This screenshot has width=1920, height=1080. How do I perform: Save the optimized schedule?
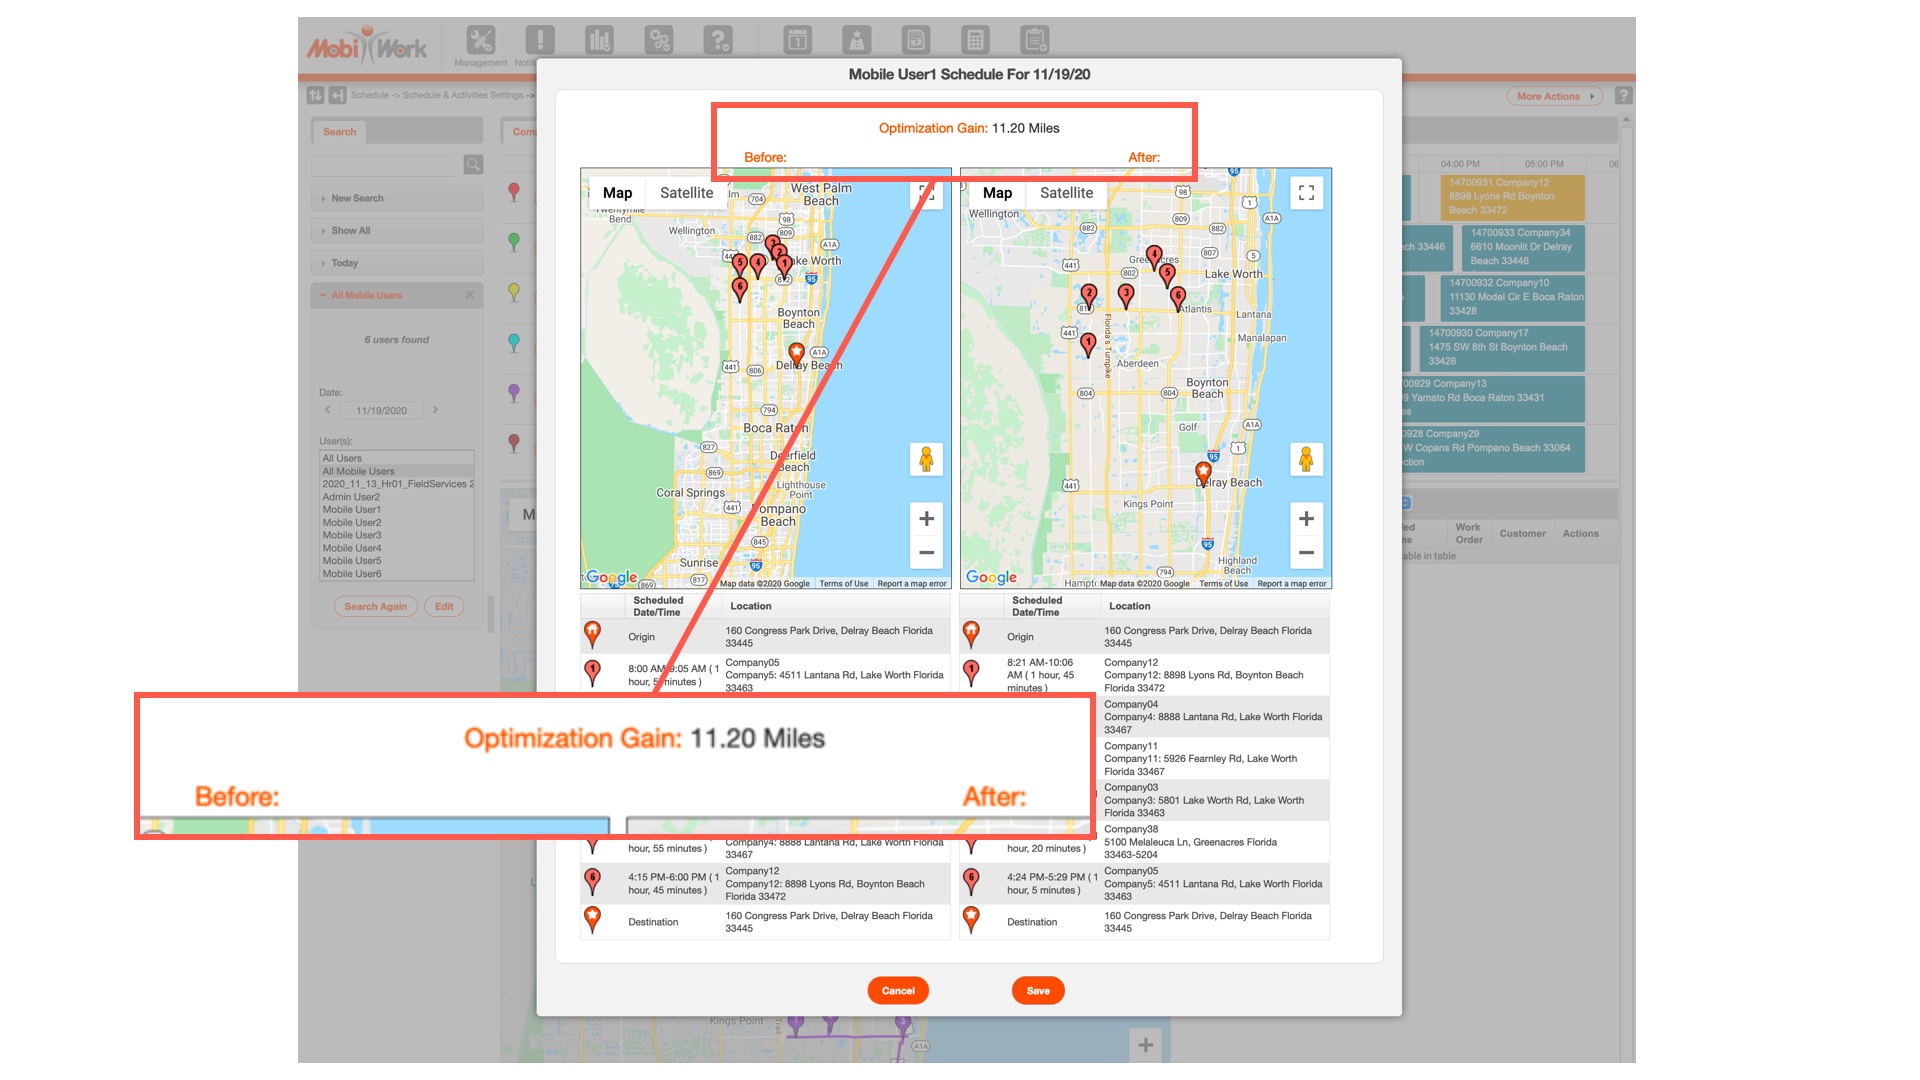pos(1038,991)
